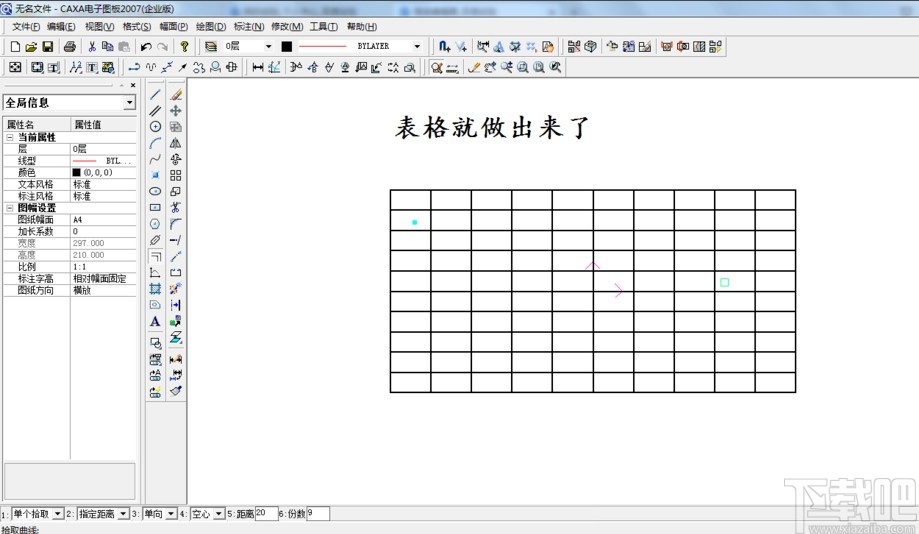Collapse the 图幅设置 group

click(x=10, y=208)
